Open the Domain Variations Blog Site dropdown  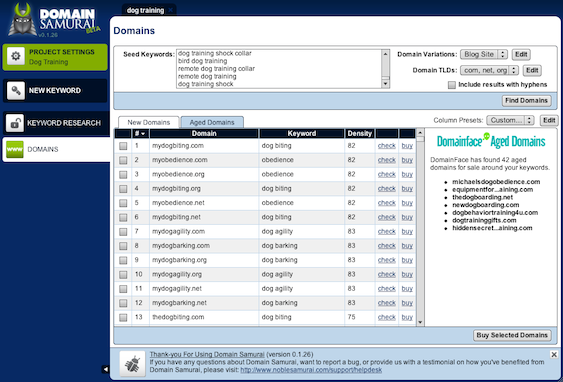tap(484, 54)
